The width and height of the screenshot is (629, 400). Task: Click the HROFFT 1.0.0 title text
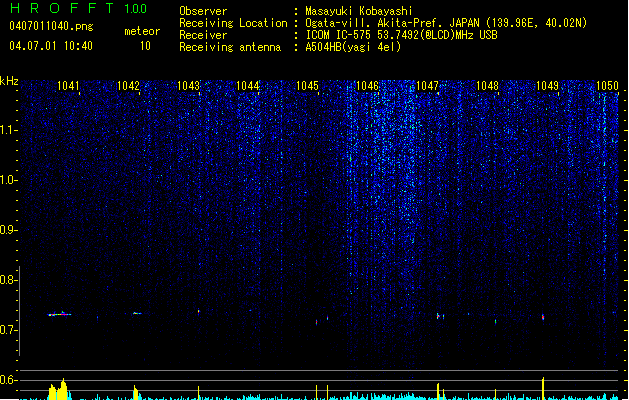[78, 8]
